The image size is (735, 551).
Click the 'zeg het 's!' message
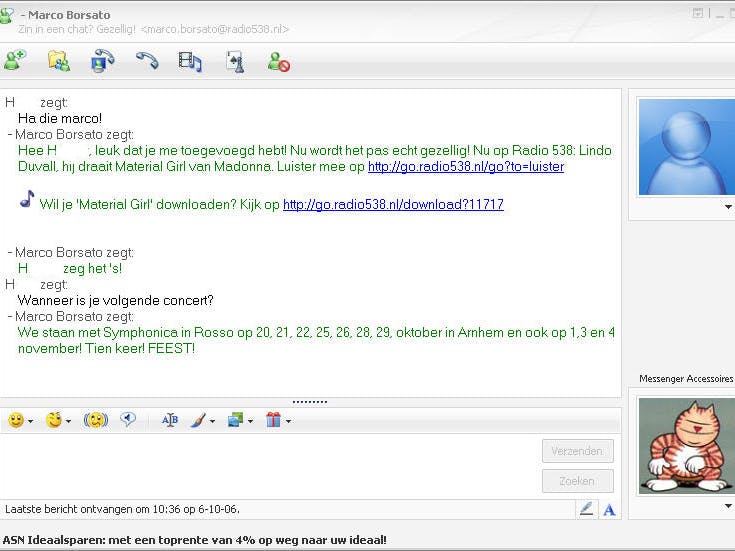pyautogui.click(x=92, y=269)
